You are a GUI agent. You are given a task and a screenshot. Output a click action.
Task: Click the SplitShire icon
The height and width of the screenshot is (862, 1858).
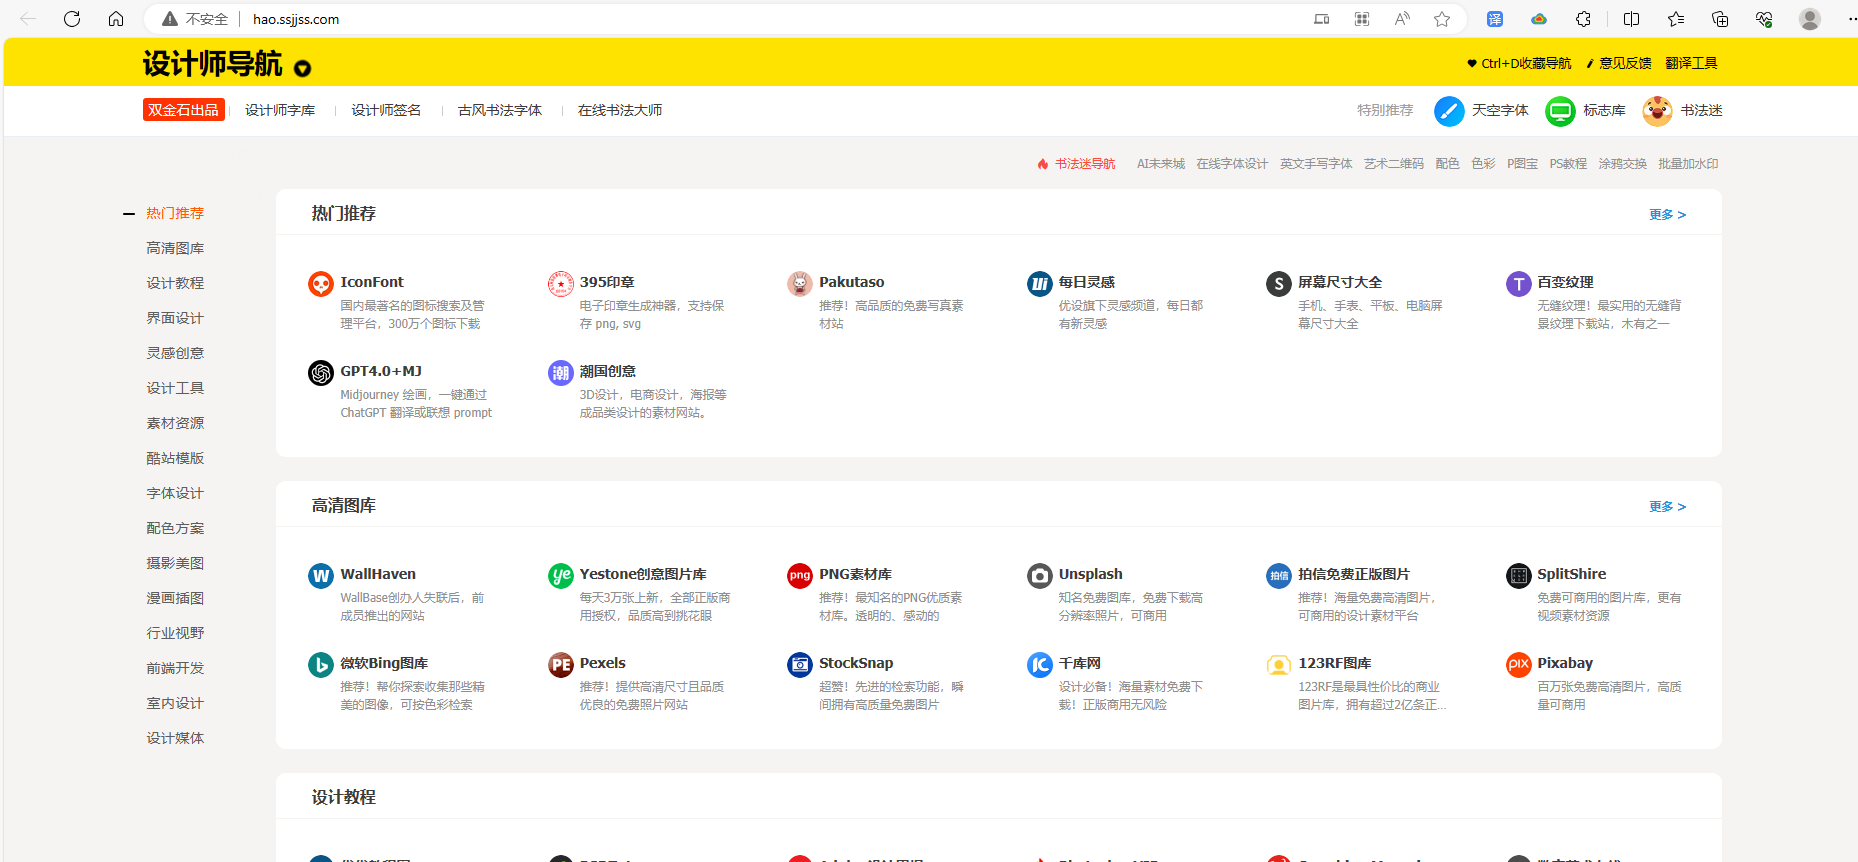coord(1518,576)
